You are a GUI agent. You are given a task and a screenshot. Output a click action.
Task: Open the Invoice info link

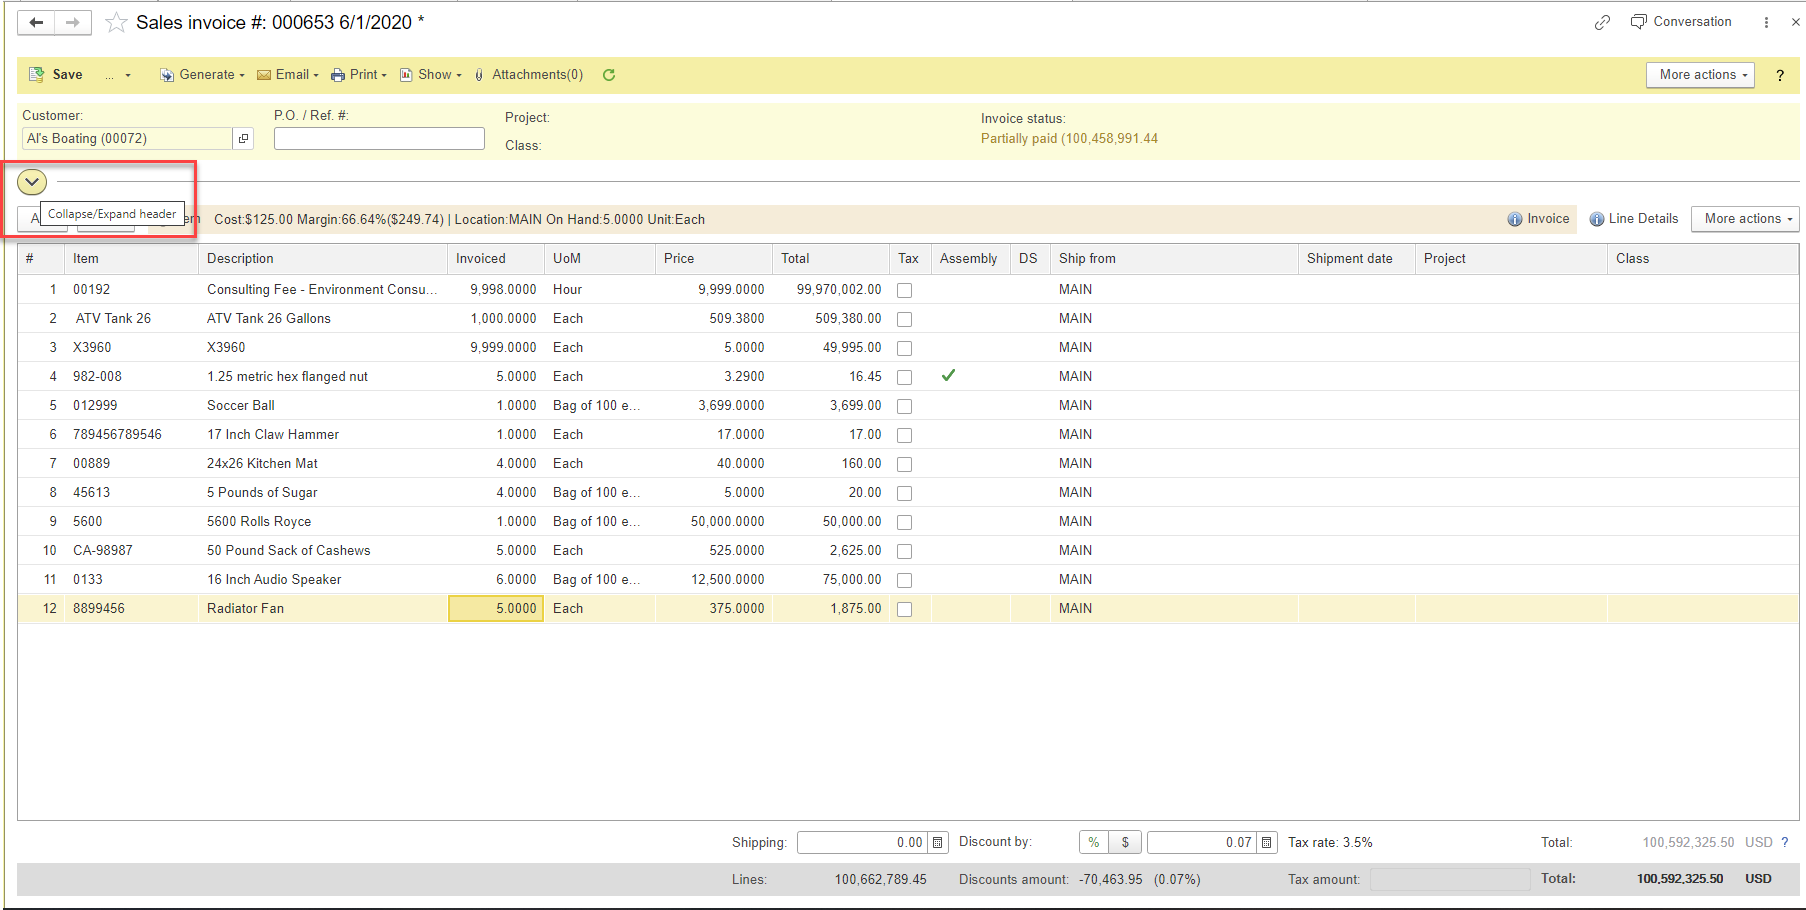[x=1538, y=219]
